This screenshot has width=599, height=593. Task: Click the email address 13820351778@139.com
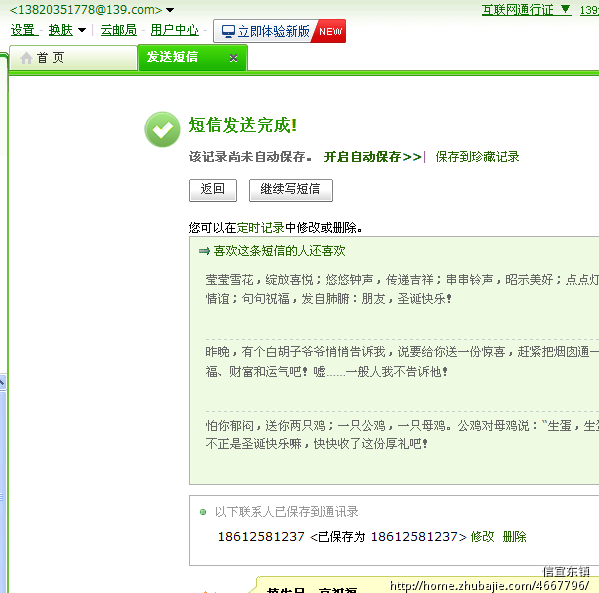tap(86, 10)
